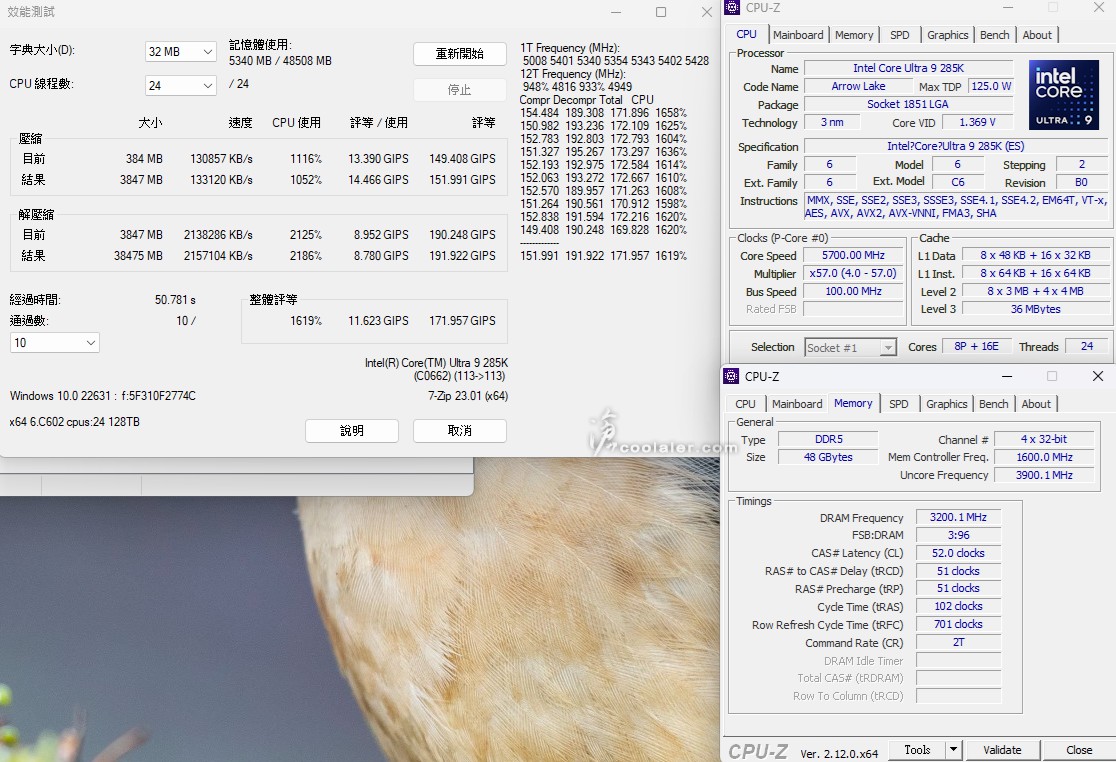Click the Intel Core Ultra 9 logo

tap(1063, 95)
